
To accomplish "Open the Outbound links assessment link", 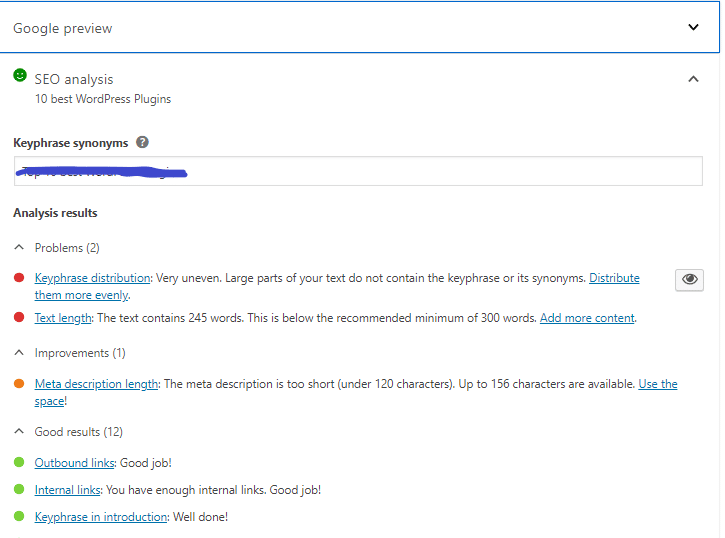I will point(74,463).
